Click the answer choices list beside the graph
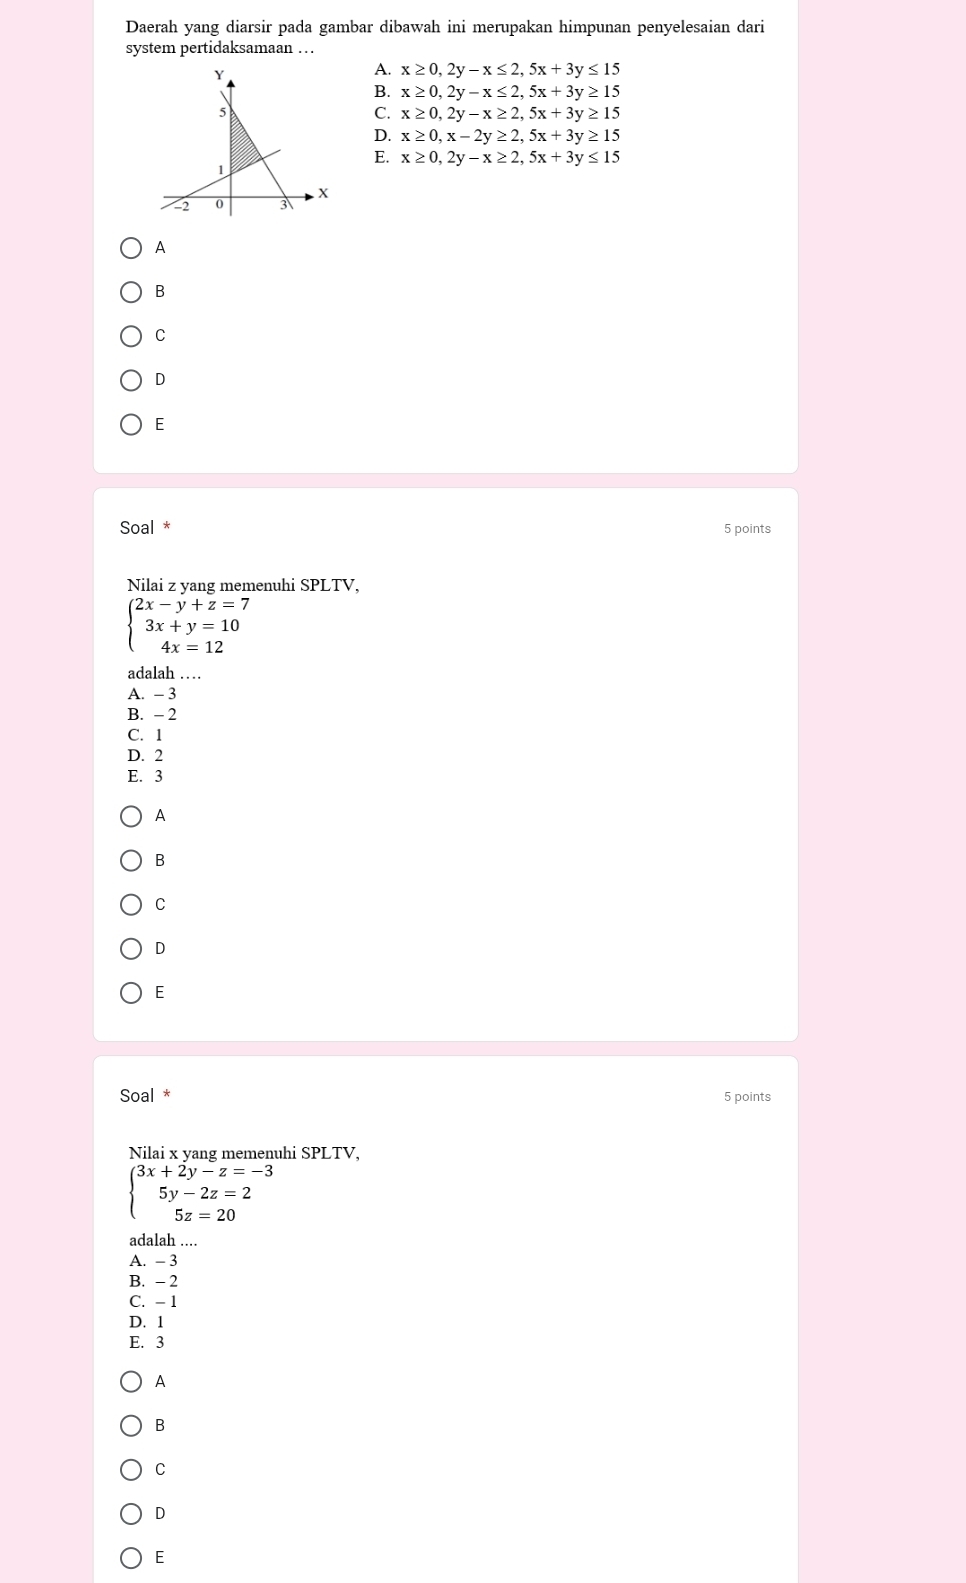966x1583 pixels. pyautogui.click(x=497, y=113)
